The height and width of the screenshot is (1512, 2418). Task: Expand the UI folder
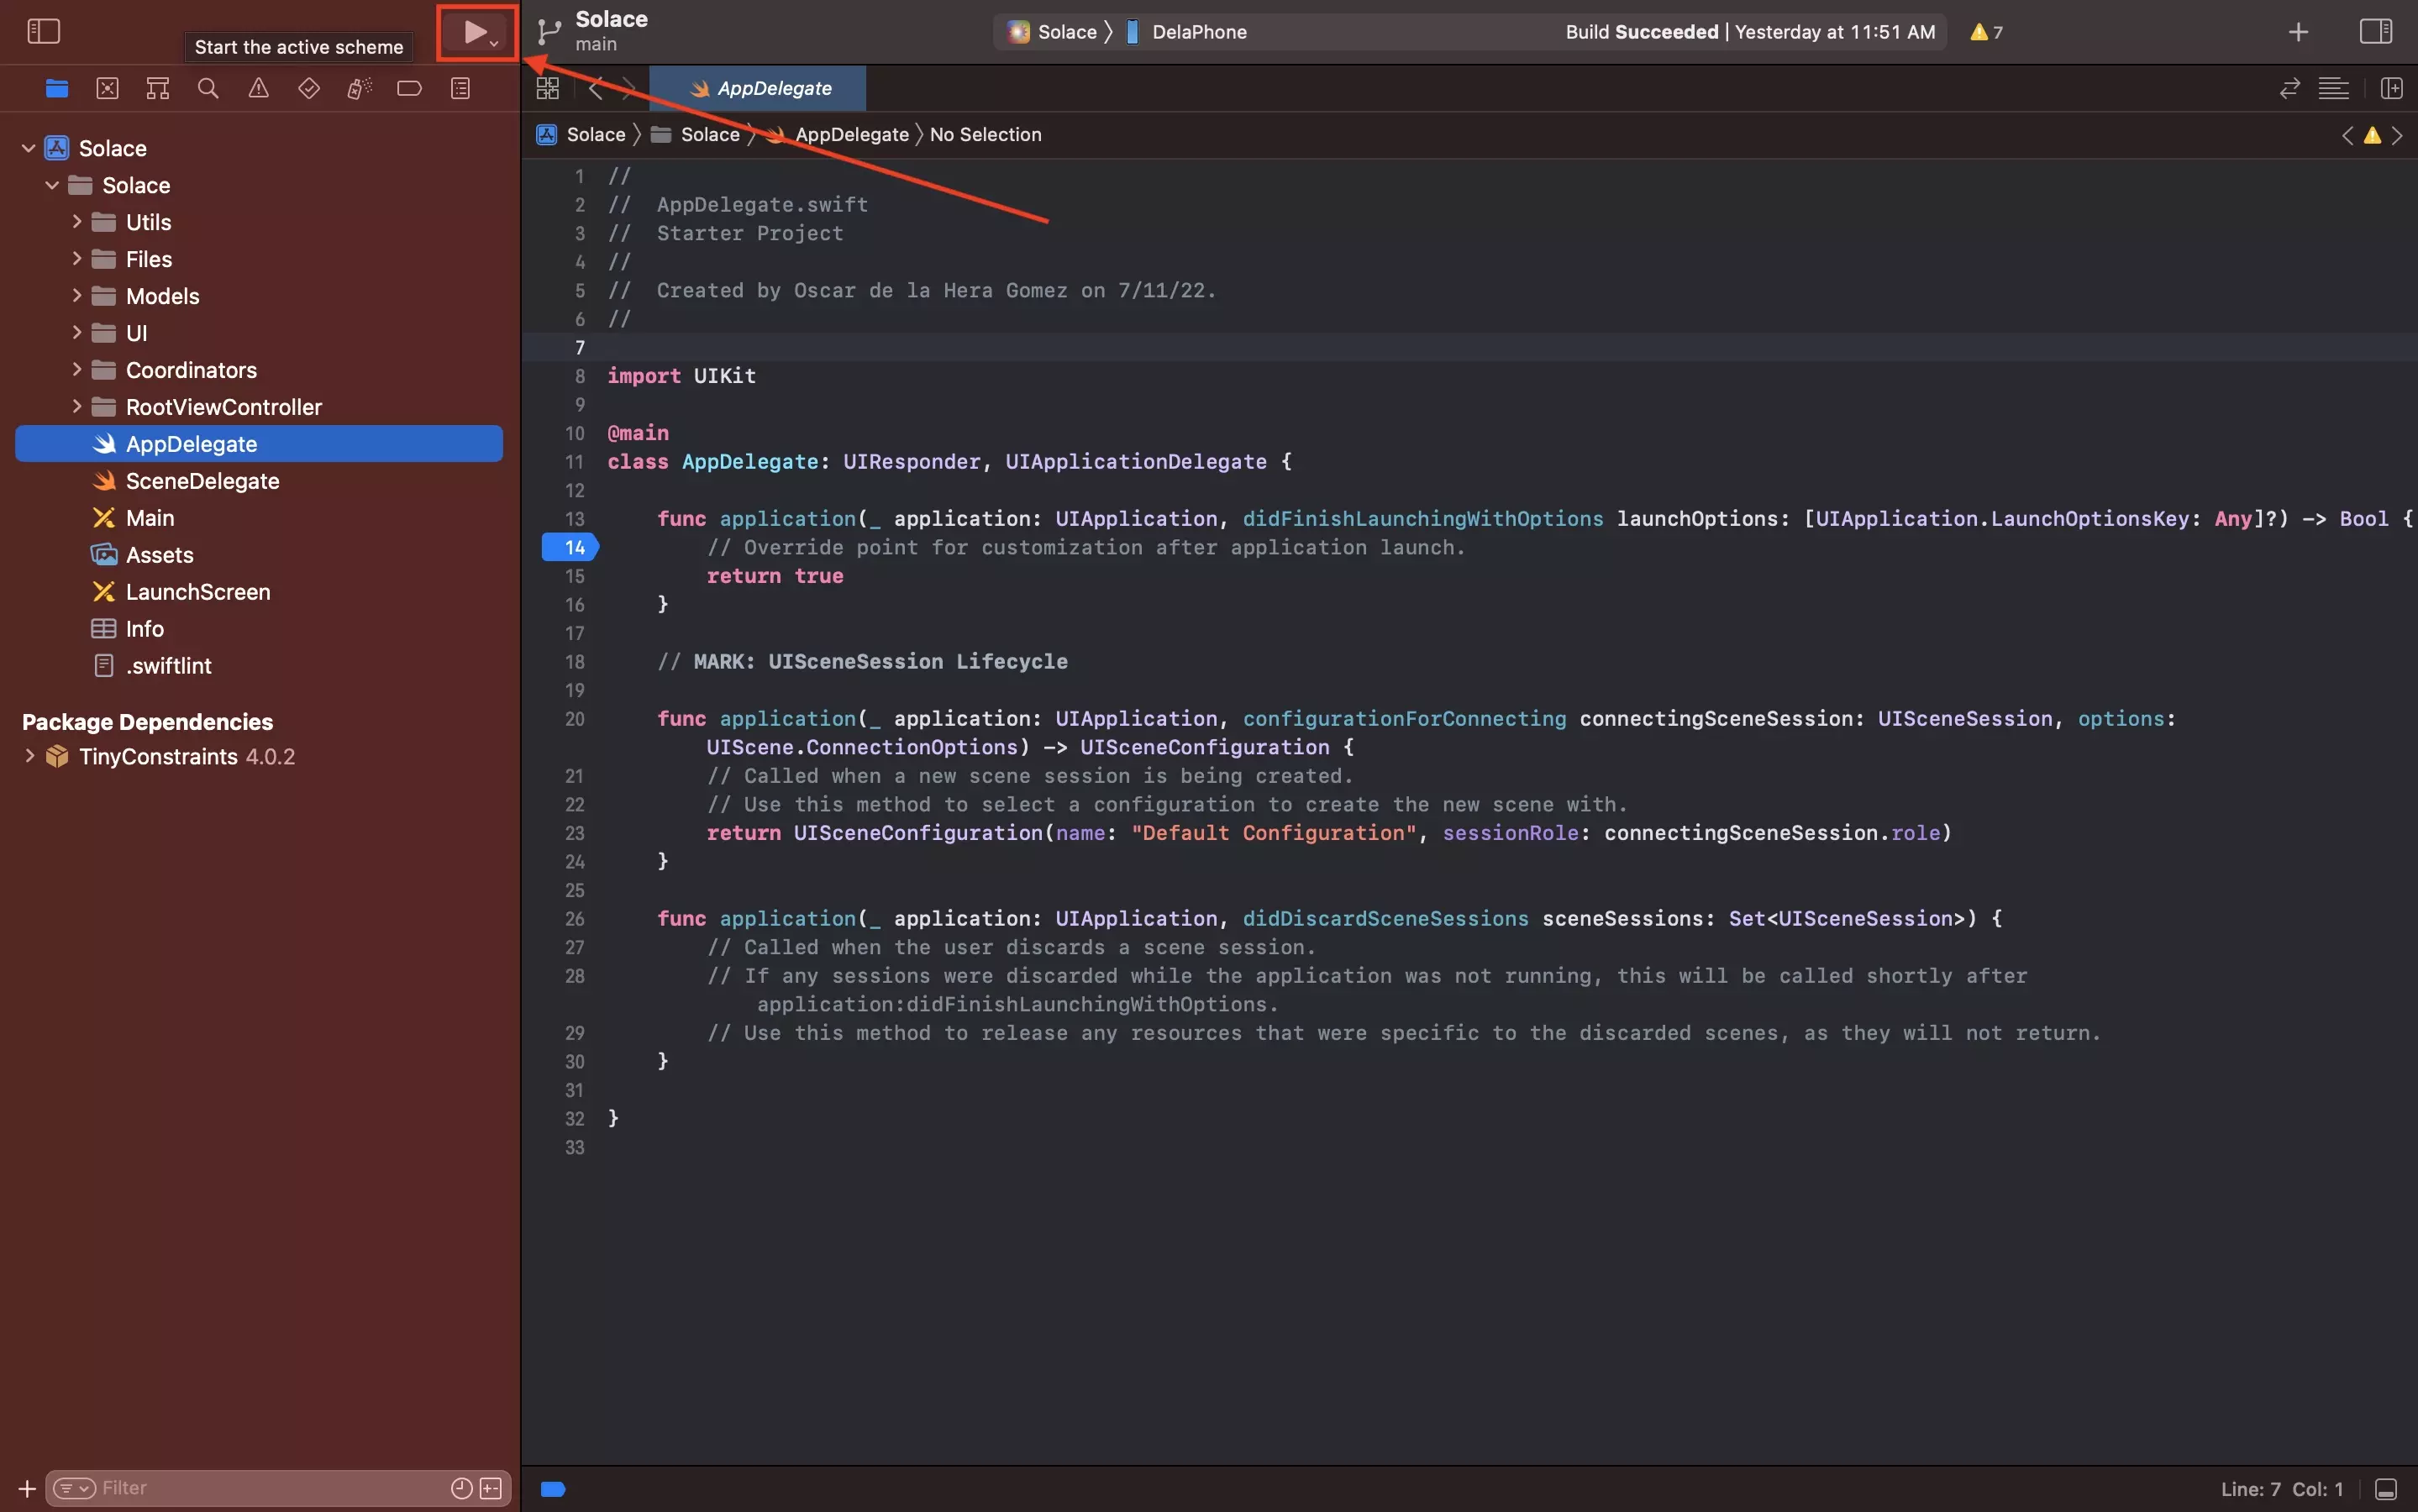(x=76, y=332)
